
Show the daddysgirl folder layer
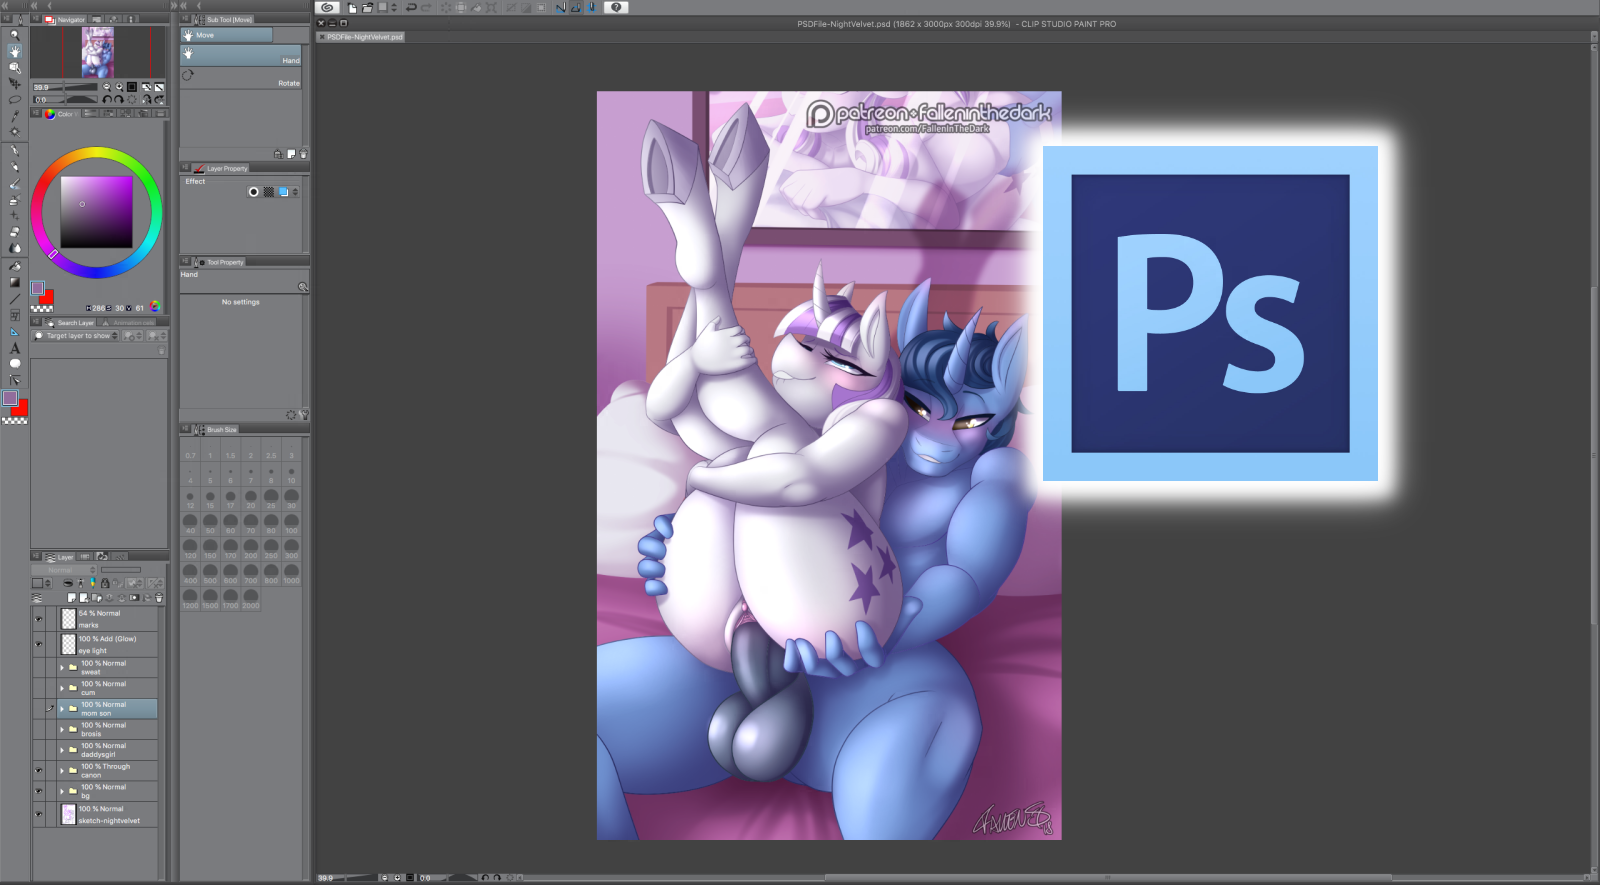[39, 750]
